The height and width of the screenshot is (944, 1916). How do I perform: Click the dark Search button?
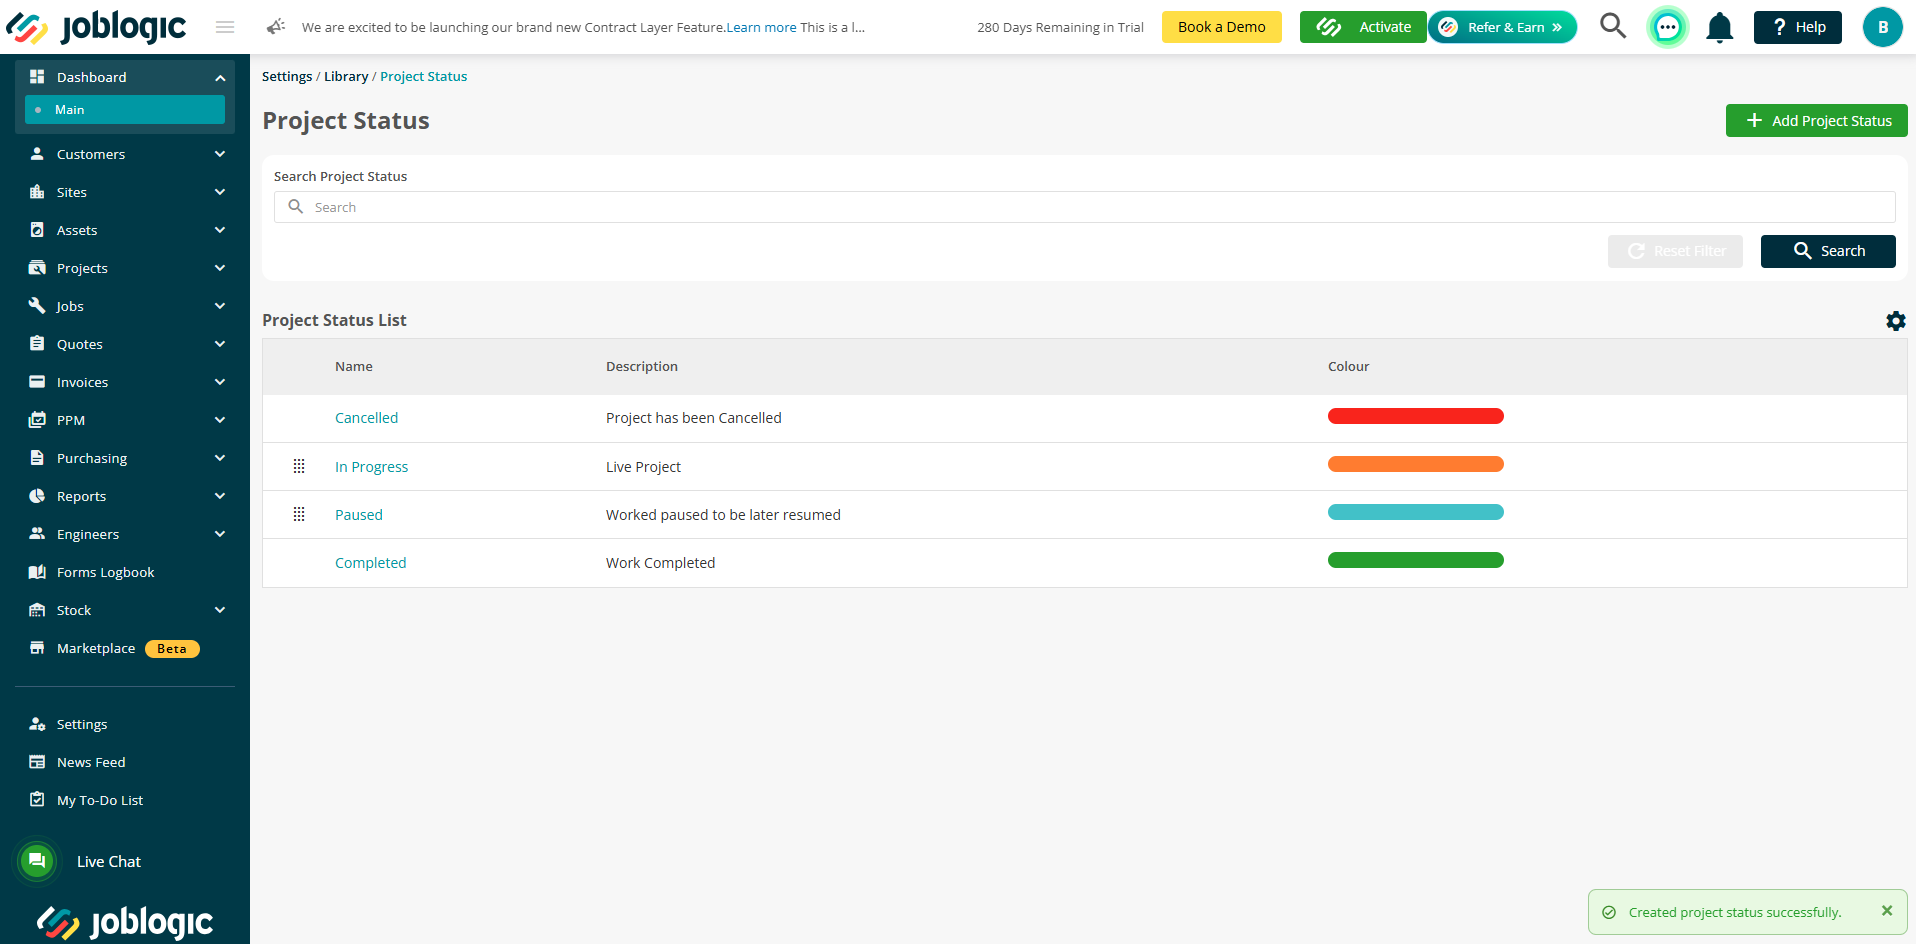click(1828, 251)
